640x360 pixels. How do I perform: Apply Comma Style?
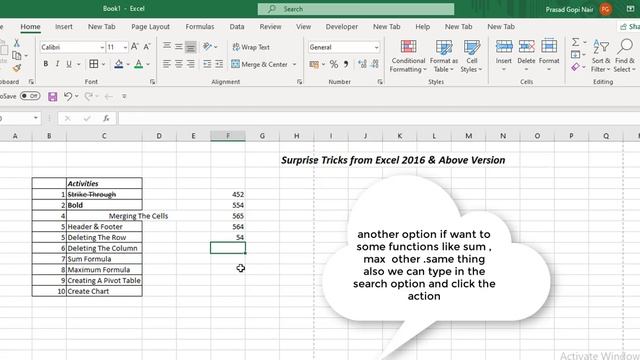click(x=346, y=64)
